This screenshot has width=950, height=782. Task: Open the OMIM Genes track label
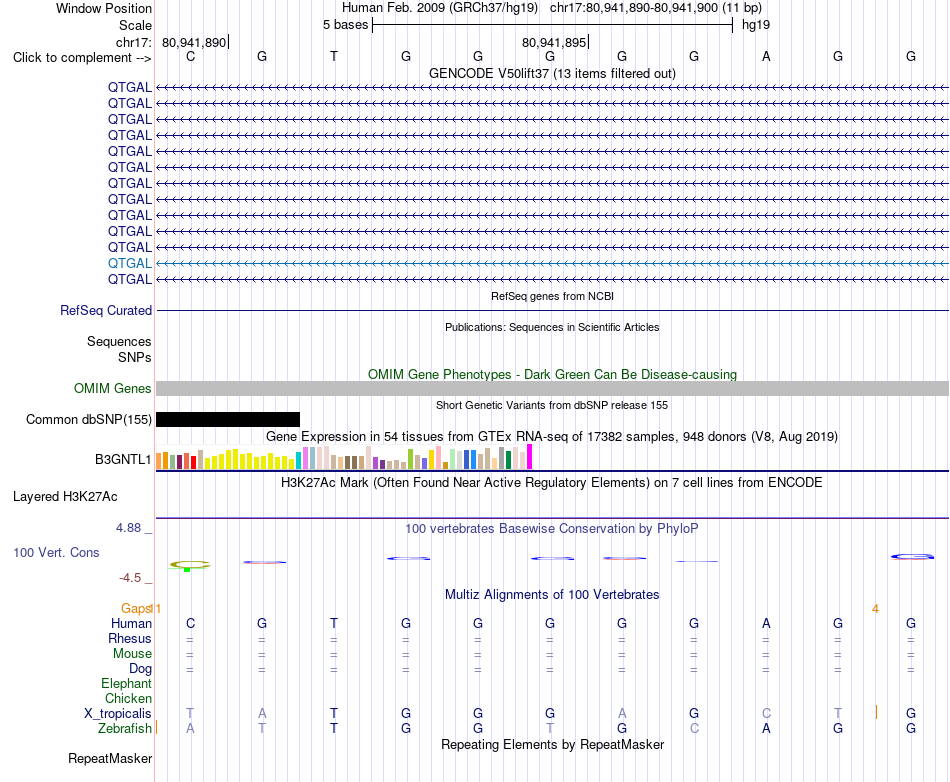click(x=113, y=389)
